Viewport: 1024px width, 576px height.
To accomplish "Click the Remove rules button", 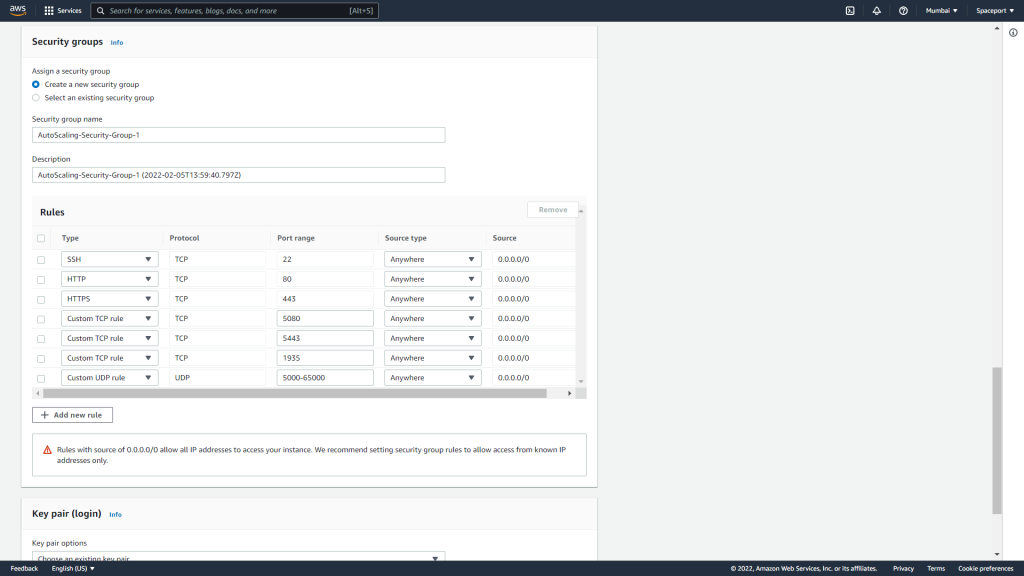I will (552, 210).
